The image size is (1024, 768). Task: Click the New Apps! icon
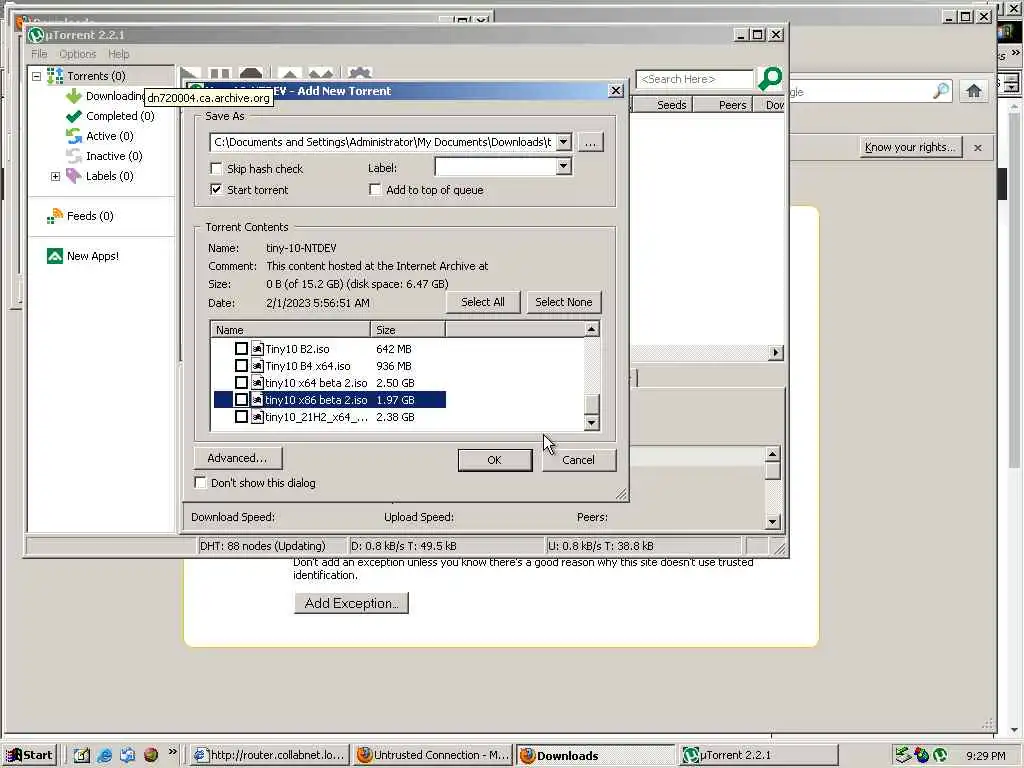[55, 256]
